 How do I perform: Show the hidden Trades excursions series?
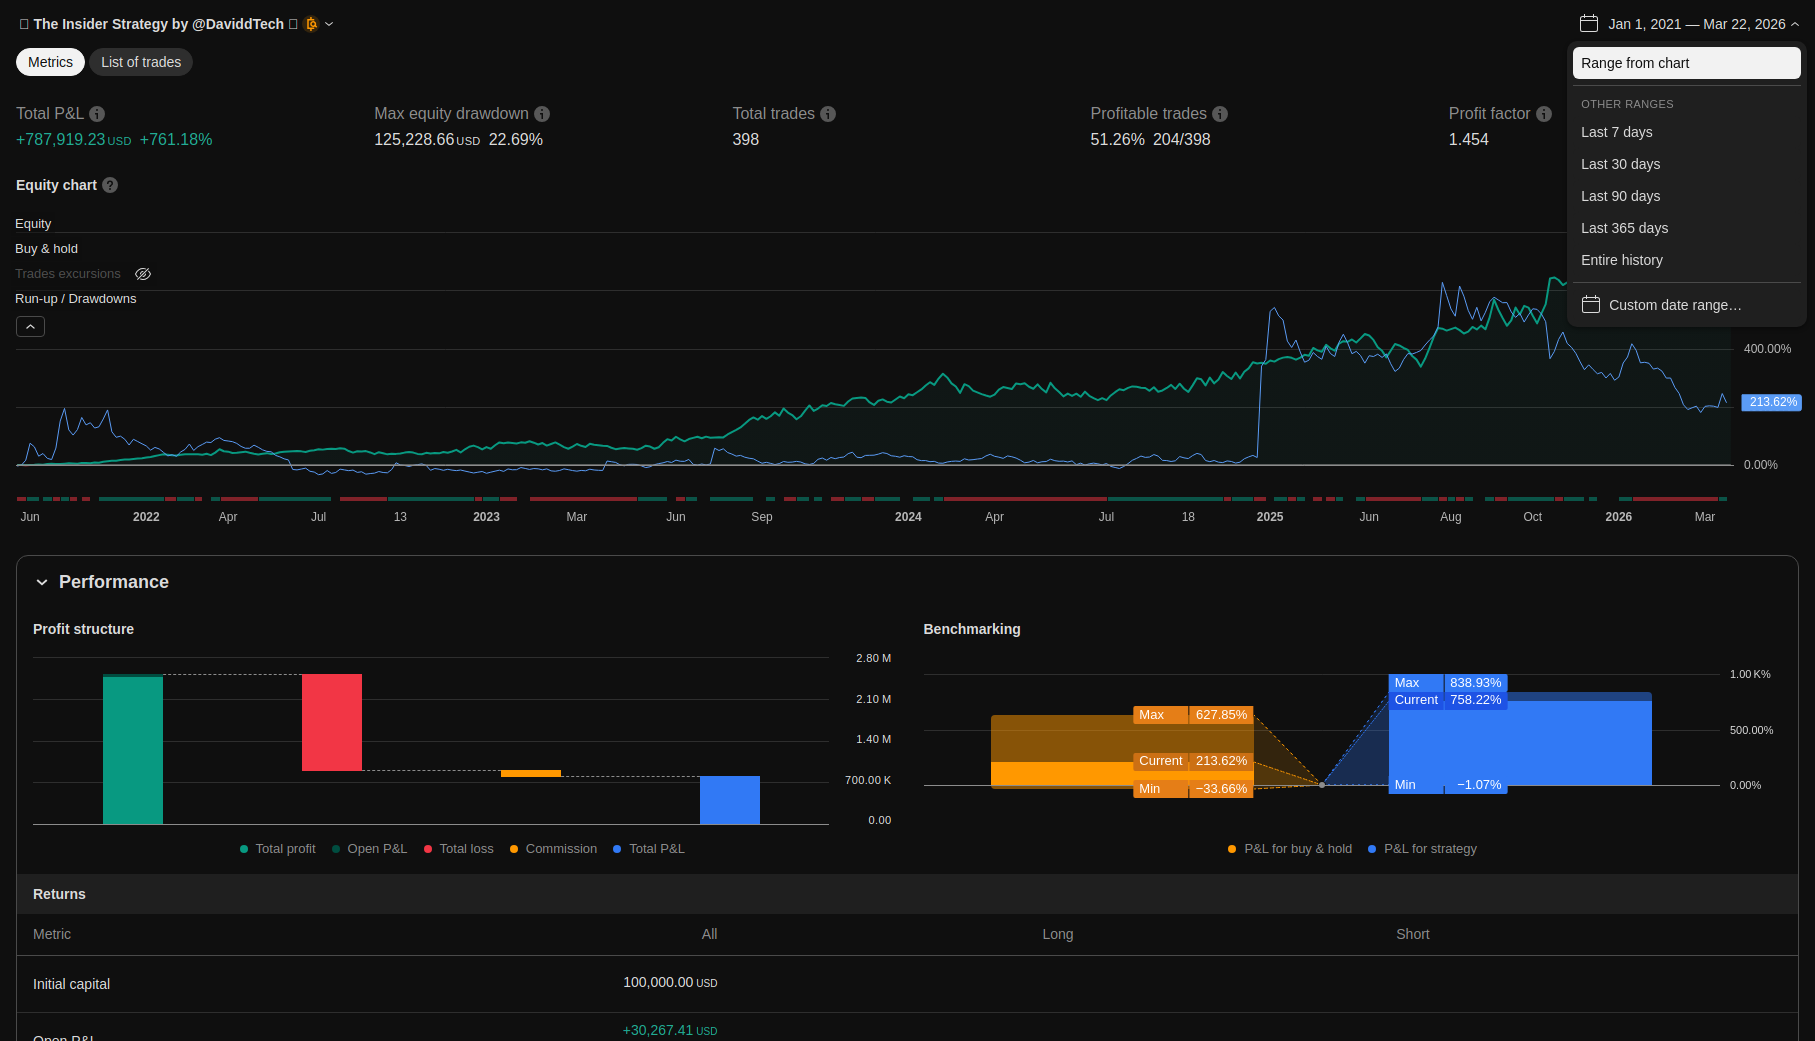click(143, 274)
